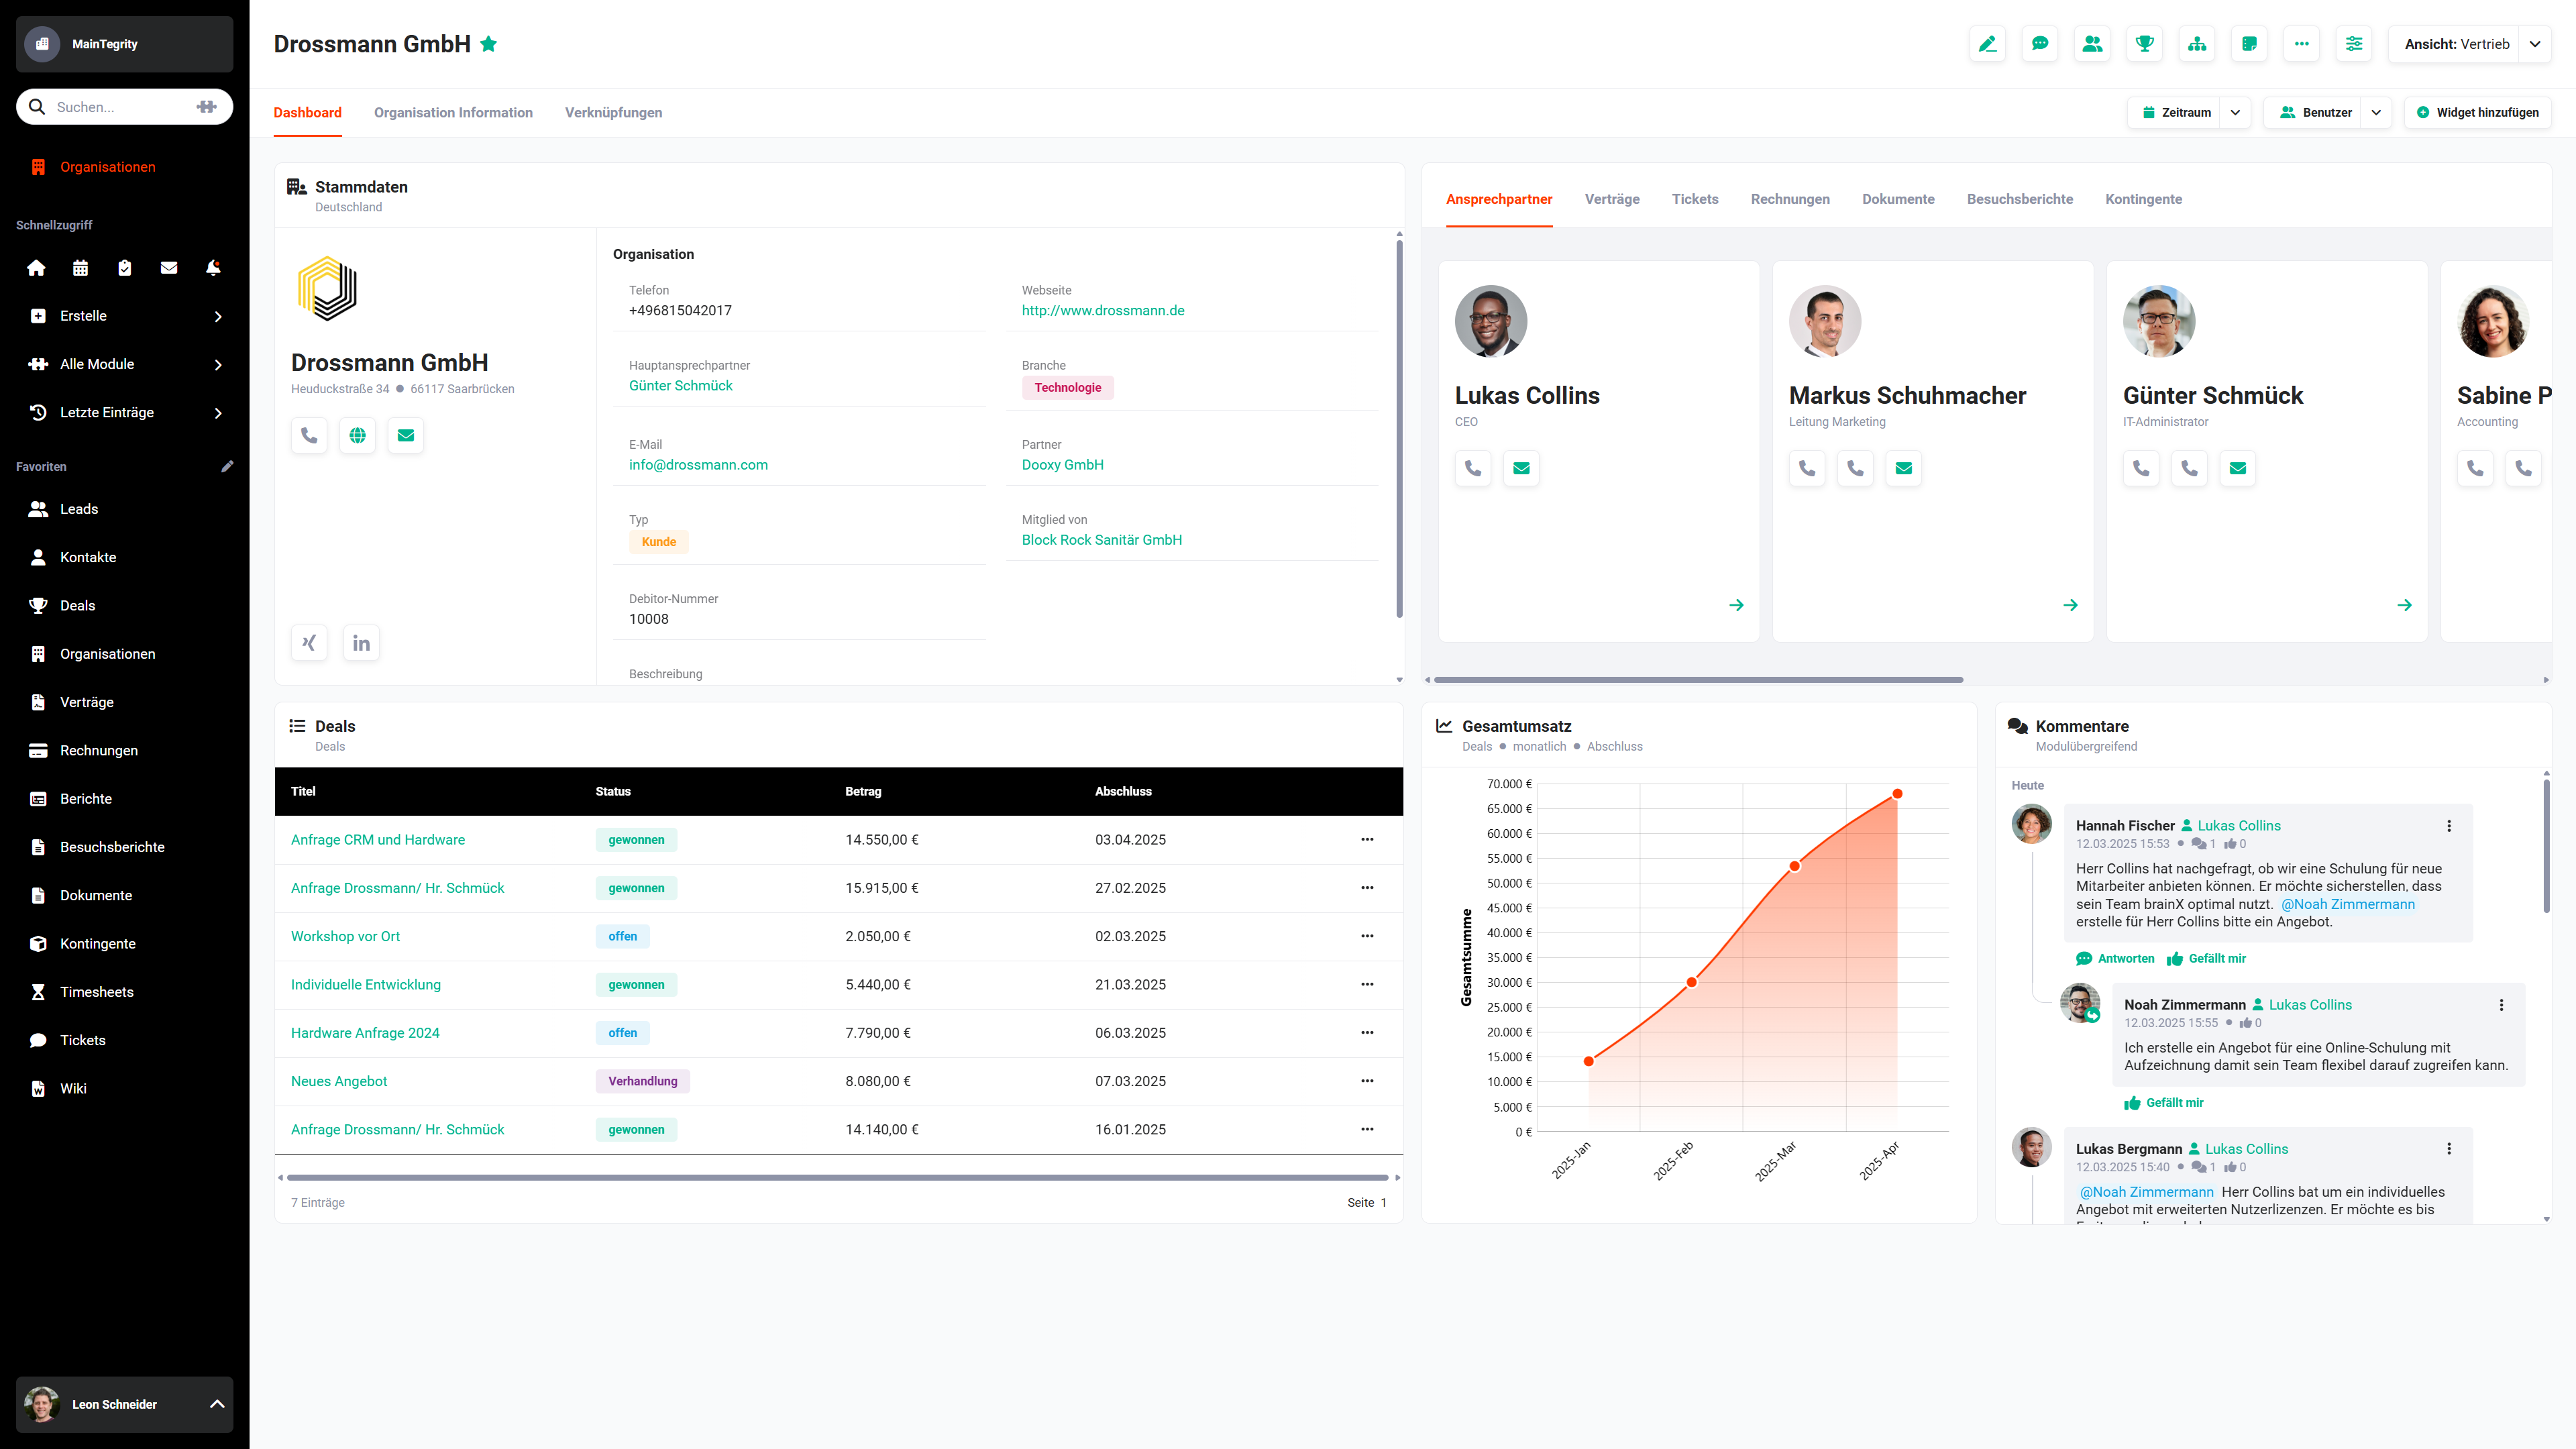Screen dimensions: 2576x1449
Task: Select the trophy deals icon in the toolbar
Action: [x=2145, y=43]
